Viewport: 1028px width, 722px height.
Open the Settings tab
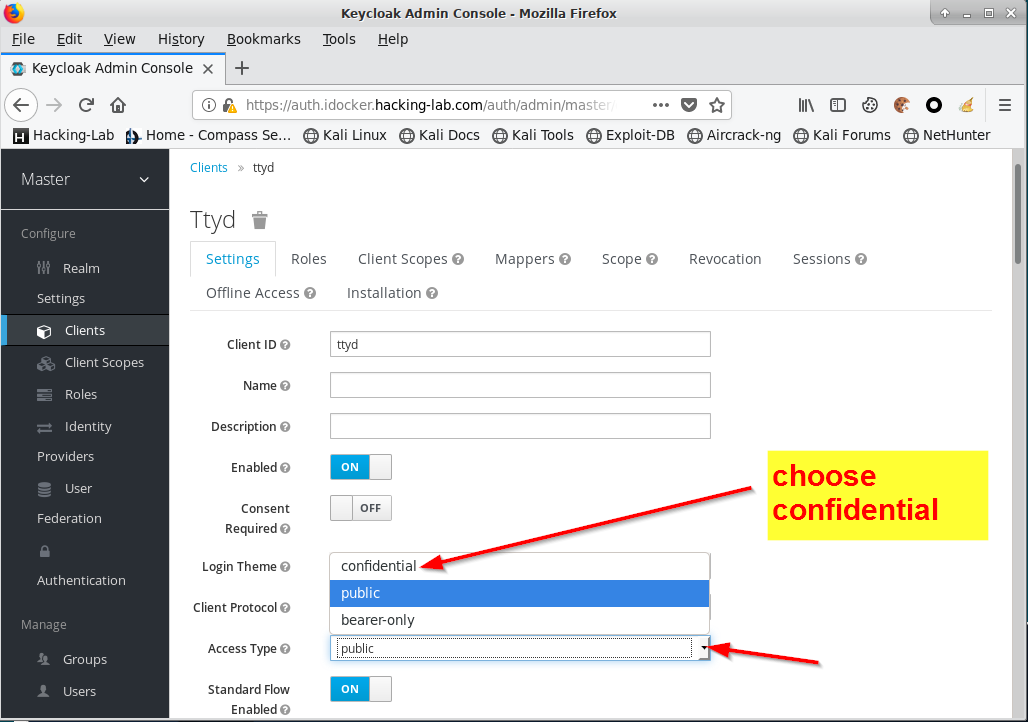click(x=233, y=259)
